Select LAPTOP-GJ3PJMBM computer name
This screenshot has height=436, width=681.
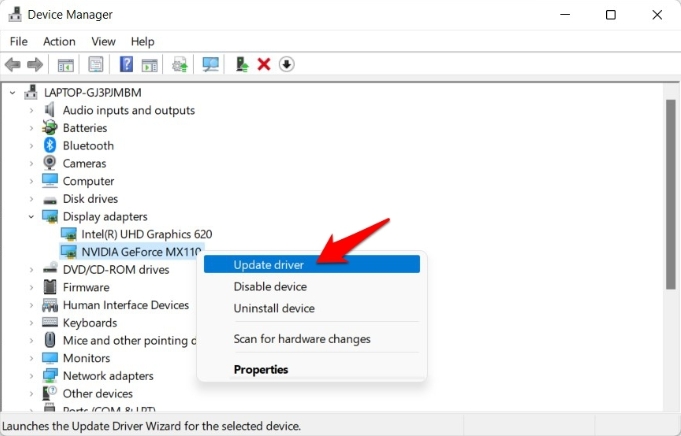tap(93, 92)
